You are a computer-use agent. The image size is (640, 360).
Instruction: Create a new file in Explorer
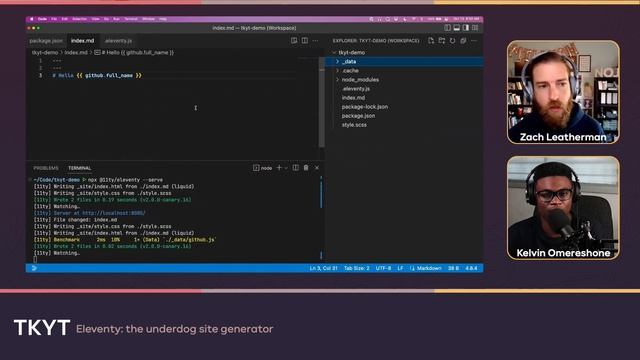(x=431, y=41)
